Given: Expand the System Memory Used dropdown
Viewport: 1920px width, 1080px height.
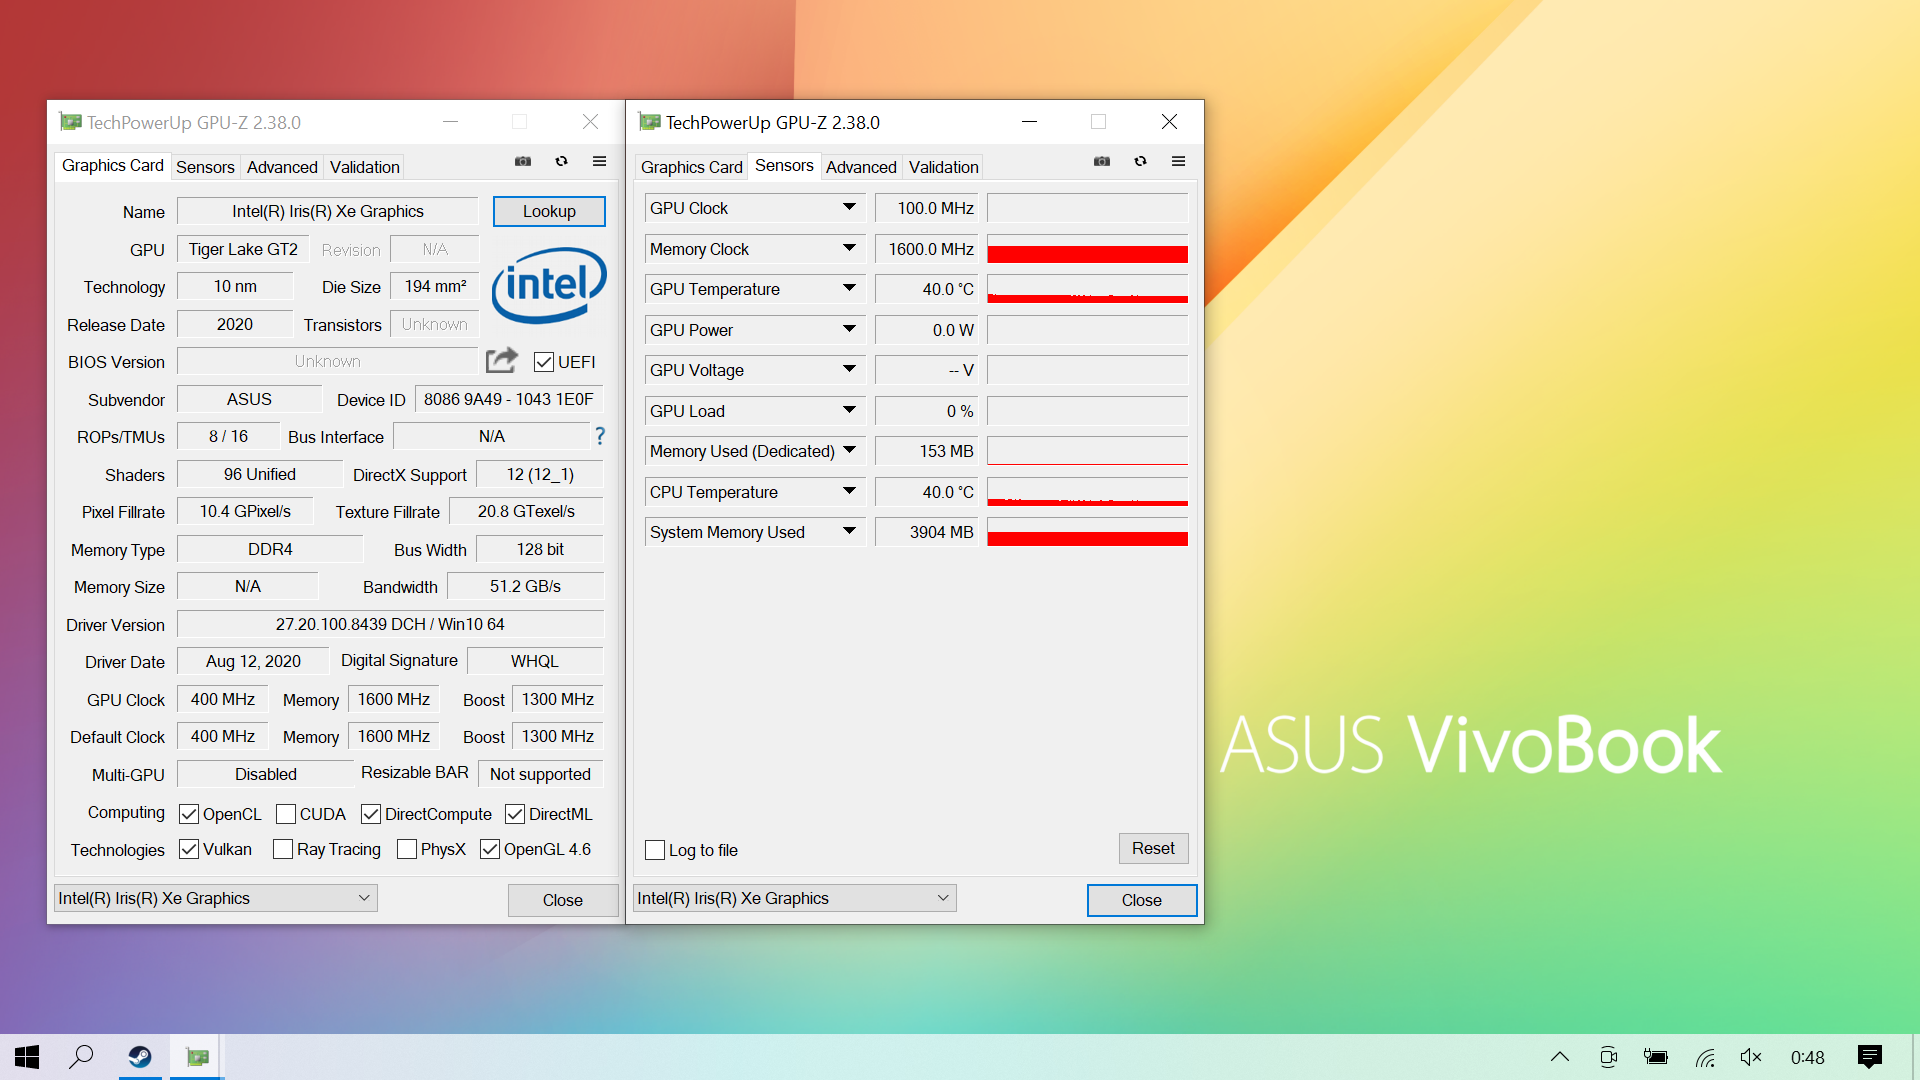Looking at the screenshot, I should pos(849,531).
